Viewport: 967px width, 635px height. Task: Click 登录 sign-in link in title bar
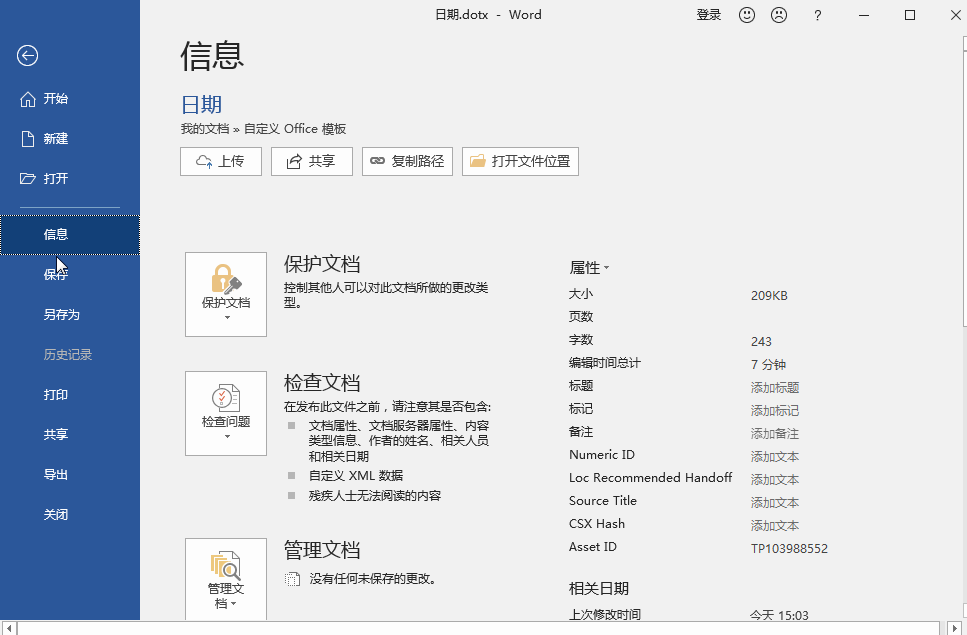click(709, 15)
